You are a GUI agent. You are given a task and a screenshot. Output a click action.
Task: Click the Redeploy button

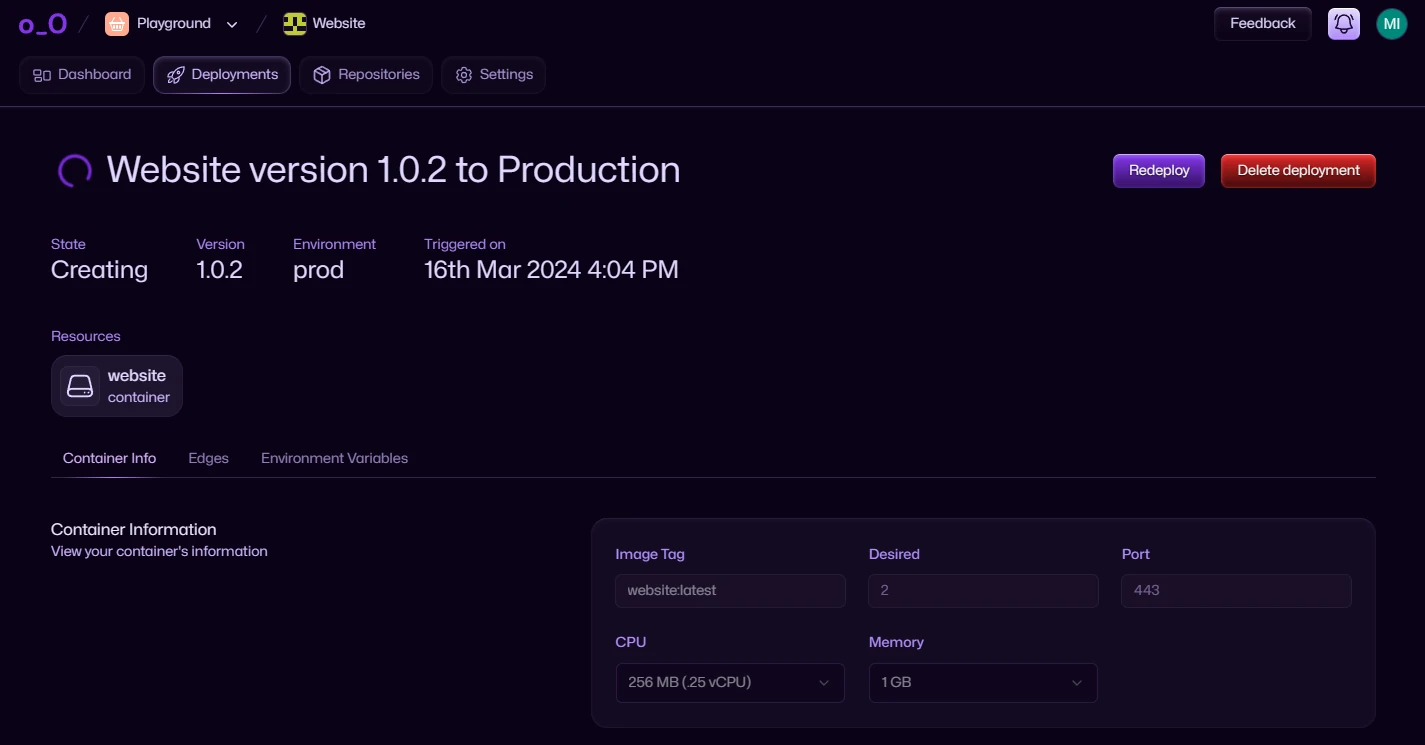click(1159, 171)
